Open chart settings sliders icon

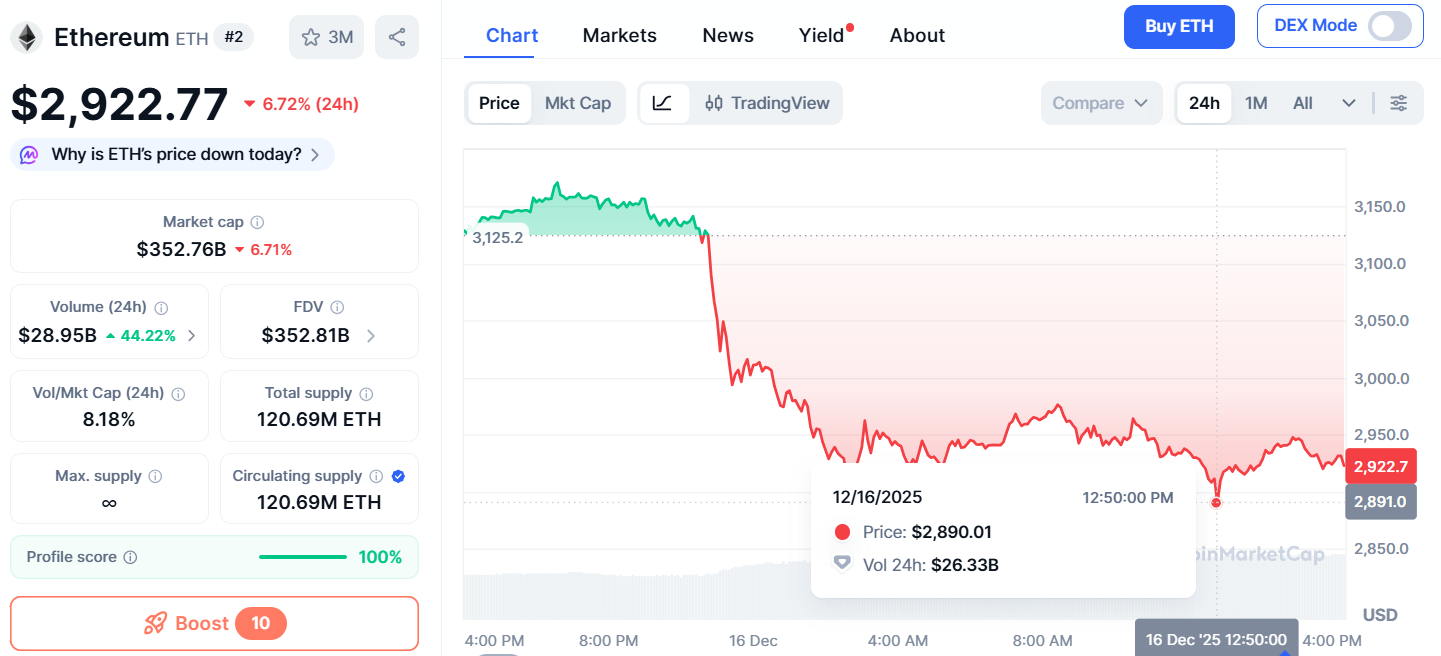click(x=1398, y=103)
